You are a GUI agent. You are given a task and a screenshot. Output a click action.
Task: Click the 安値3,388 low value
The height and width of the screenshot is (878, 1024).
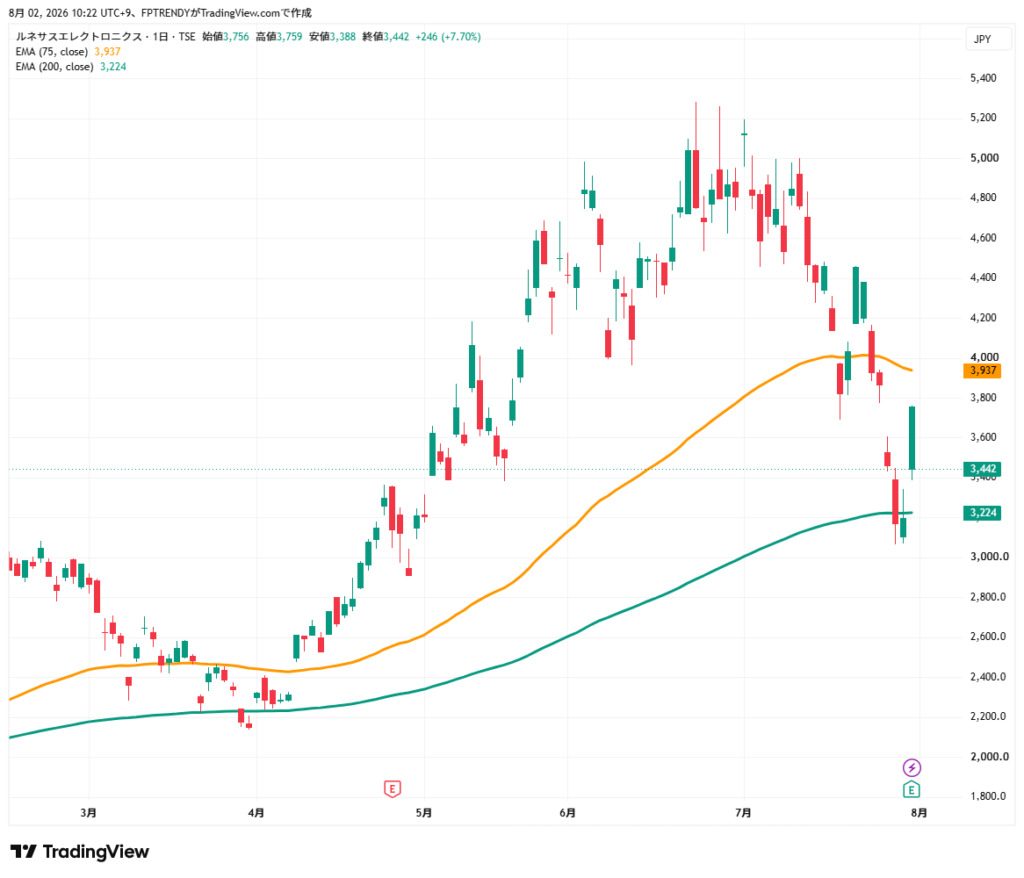[x=332, y=37]
